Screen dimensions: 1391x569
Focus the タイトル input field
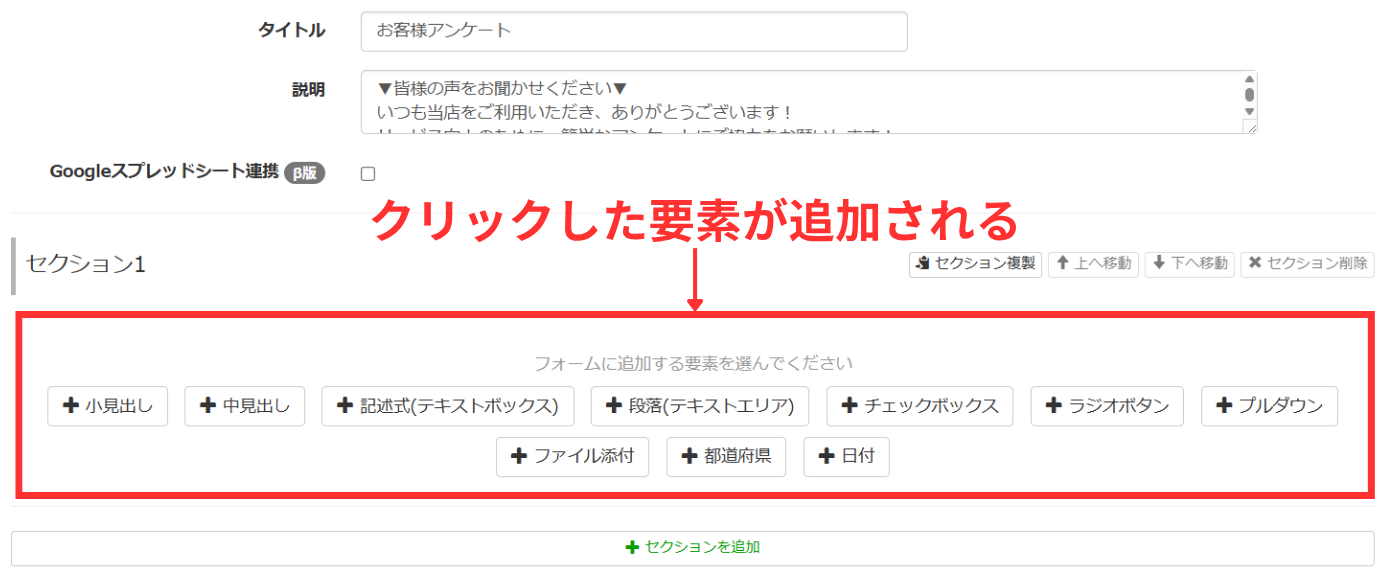click(x=634, y=31)
